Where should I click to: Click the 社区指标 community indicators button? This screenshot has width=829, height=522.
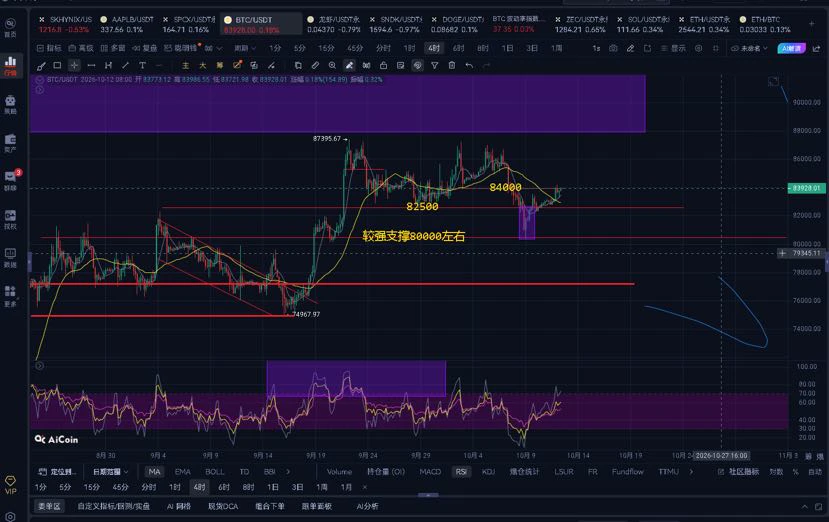click(739, 471)
